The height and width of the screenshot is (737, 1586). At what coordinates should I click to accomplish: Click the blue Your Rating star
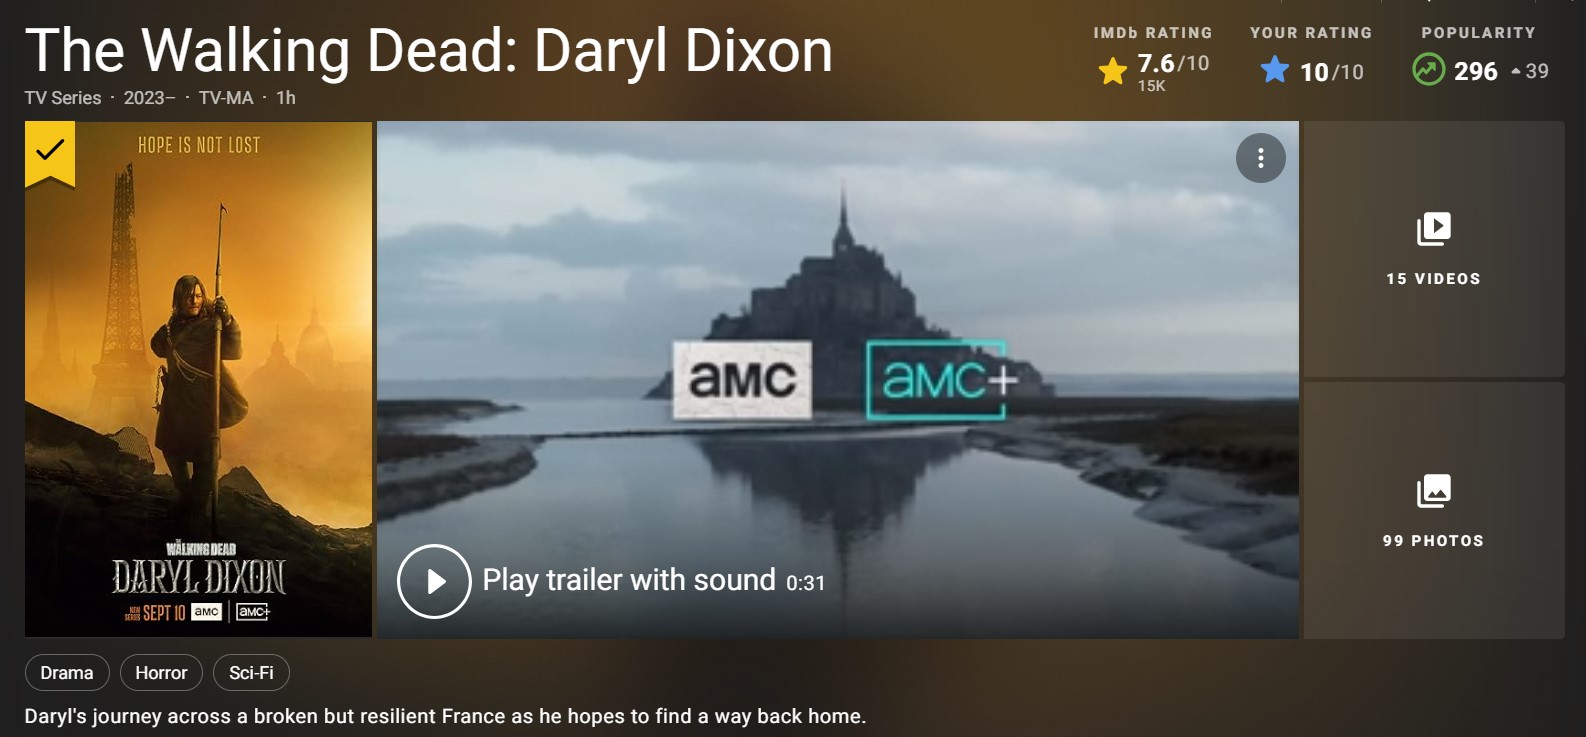[1275, 70]
